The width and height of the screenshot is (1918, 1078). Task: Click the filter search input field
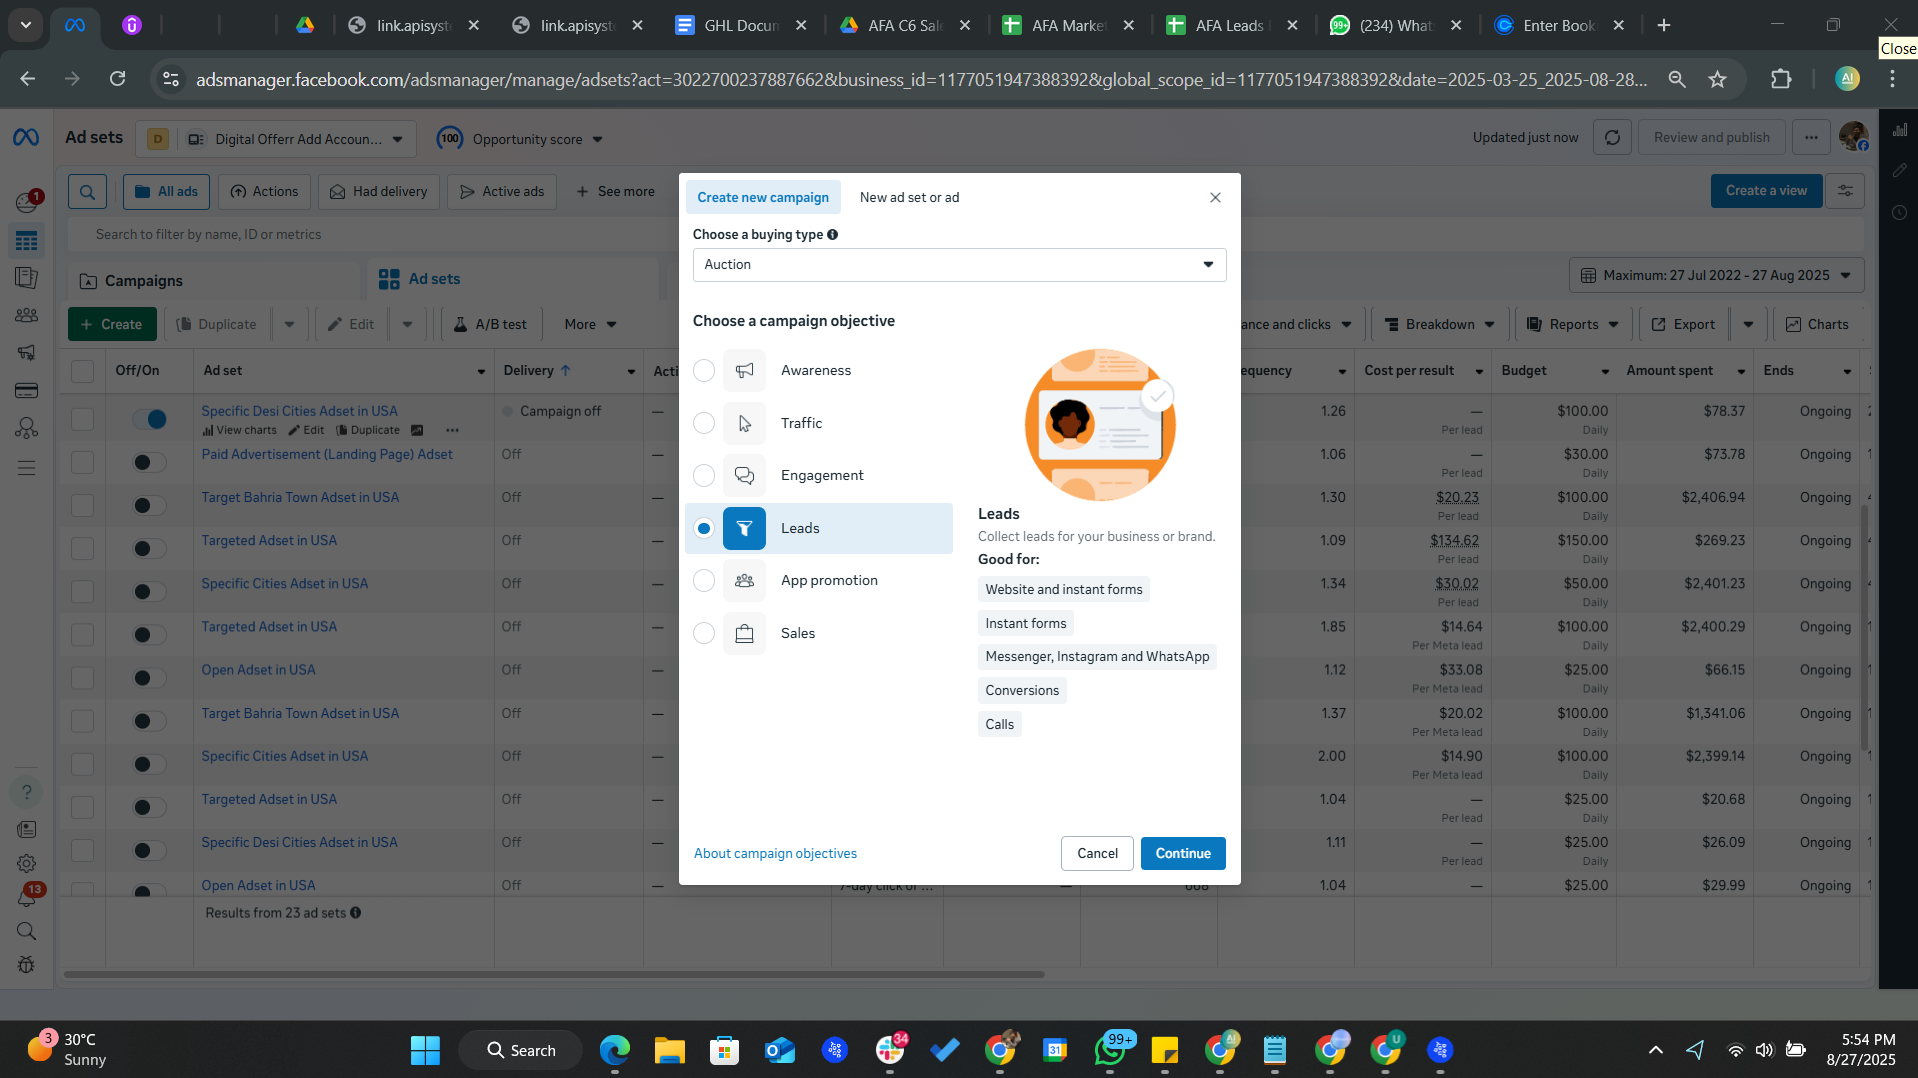(x=966, y=235)
